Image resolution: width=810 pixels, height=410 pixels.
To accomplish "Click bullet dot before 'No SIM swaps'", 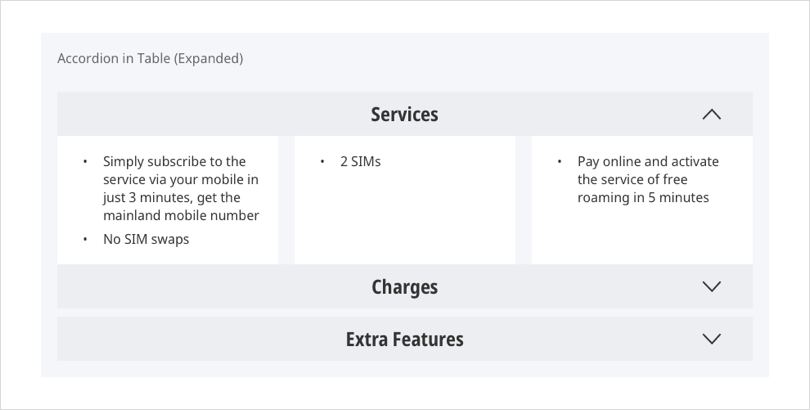I will [x=86, y=239].
